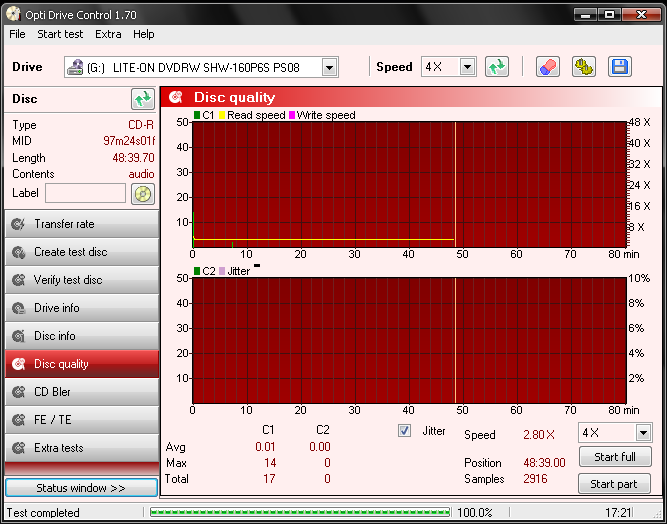Click the Contents value audio

point(141,174)
